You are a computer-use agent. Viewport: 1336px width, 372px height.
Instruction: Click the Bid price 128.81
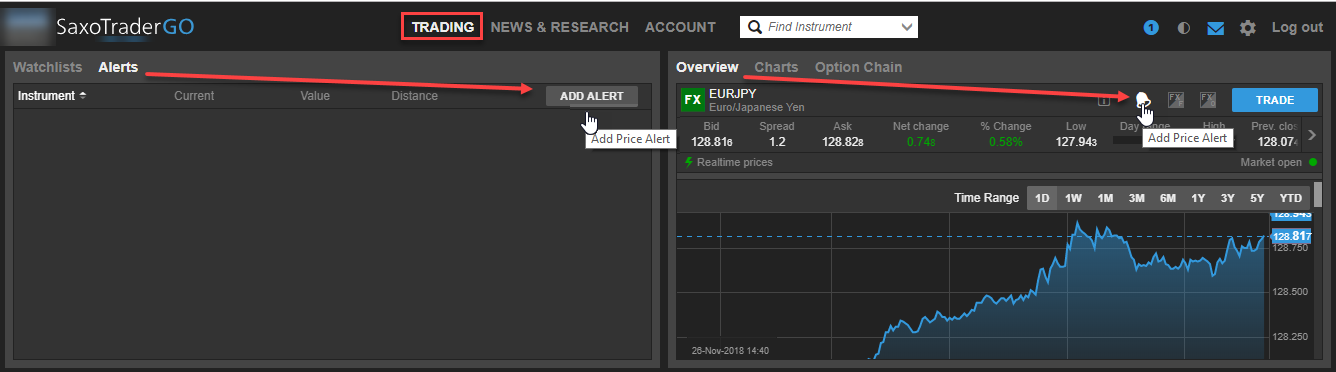(x=713, y=142)
